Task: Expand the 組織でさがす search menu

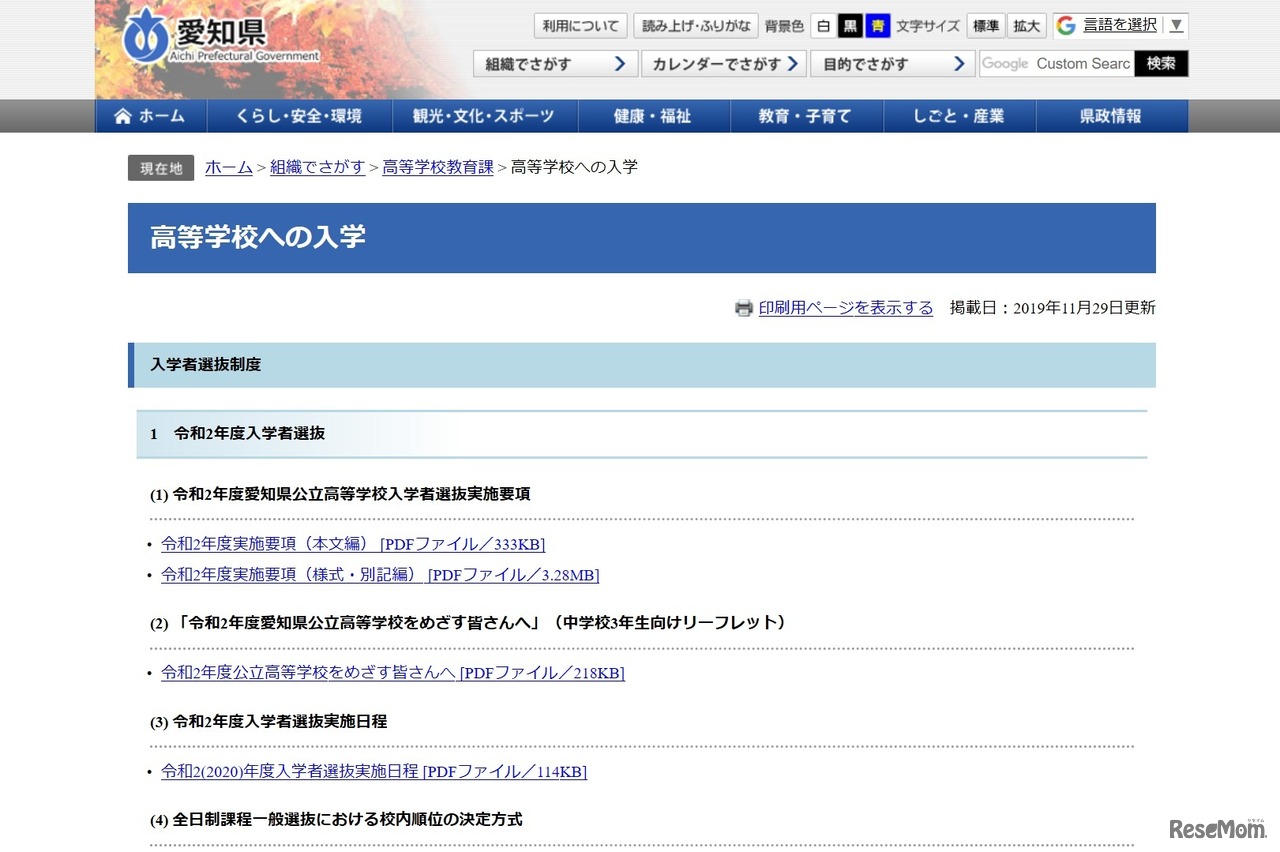Action: click(555, 62)
